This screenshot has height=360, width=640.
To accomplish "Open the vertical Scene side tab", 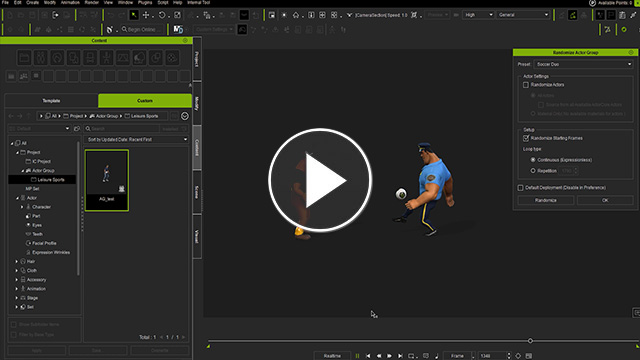I will (x=197, y=192).
